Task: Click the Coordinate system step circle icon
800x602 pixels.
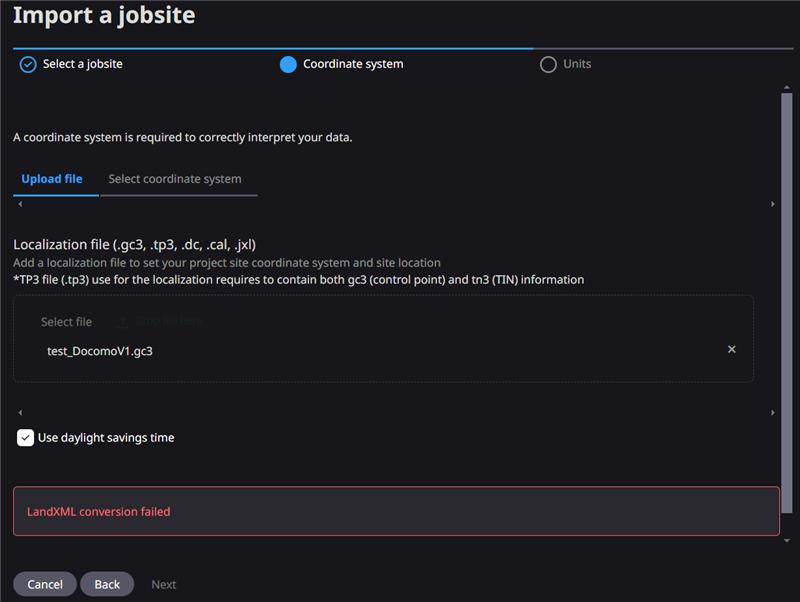Action: point(288,65)
